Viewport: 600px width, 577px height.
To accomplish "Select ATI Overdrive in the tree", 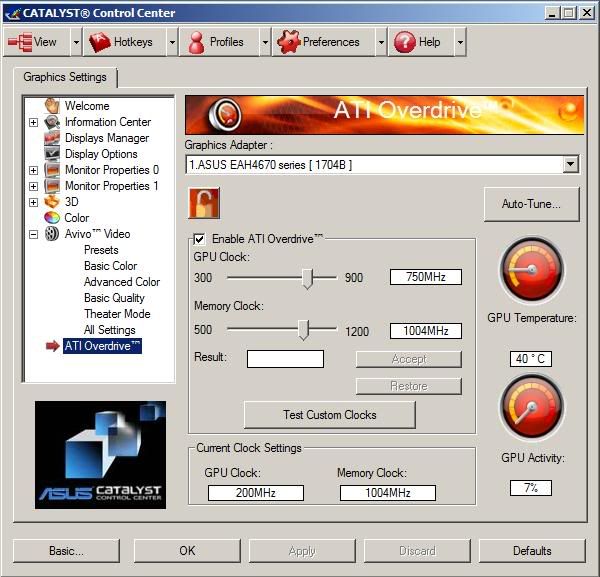I will click(102, 346).
